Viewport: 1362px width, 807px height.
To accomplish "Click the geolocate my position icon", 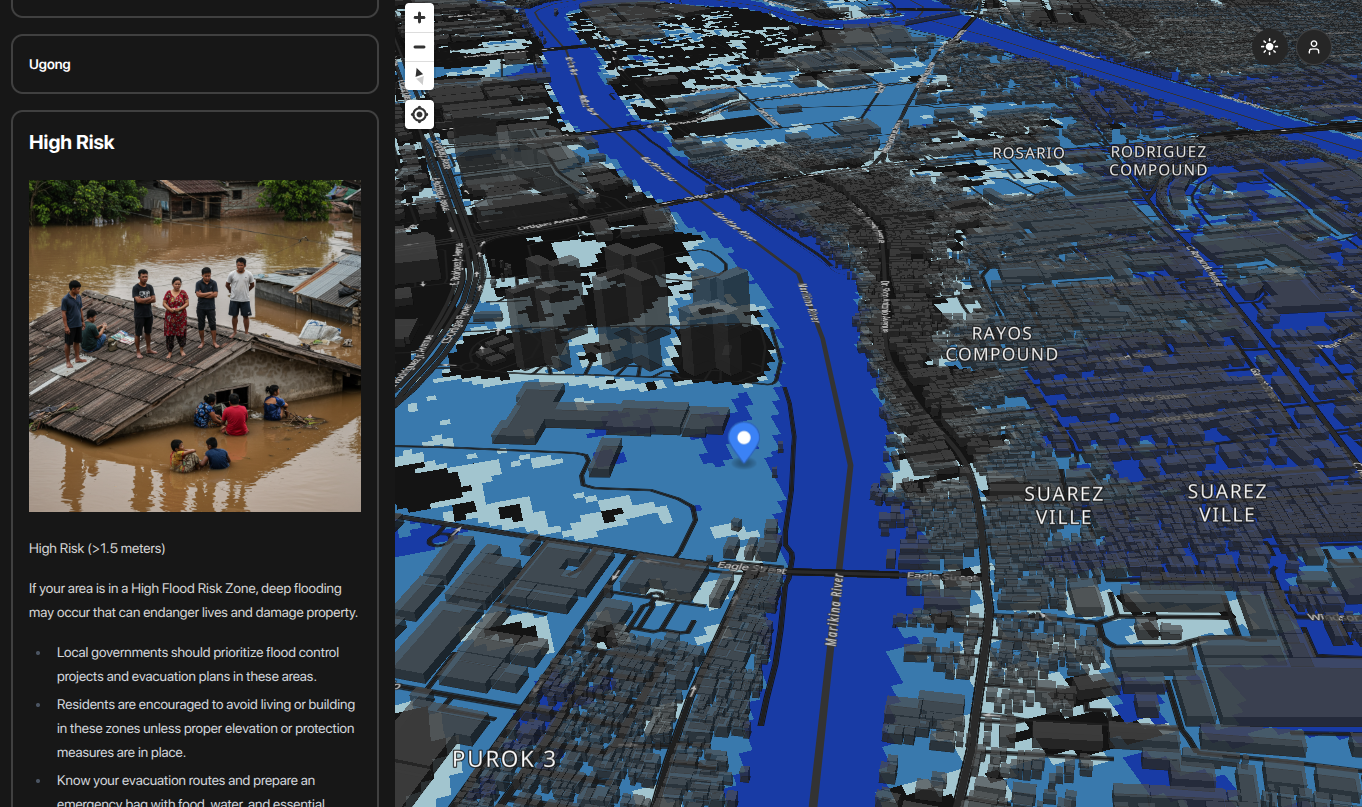I will pos(419,113).
